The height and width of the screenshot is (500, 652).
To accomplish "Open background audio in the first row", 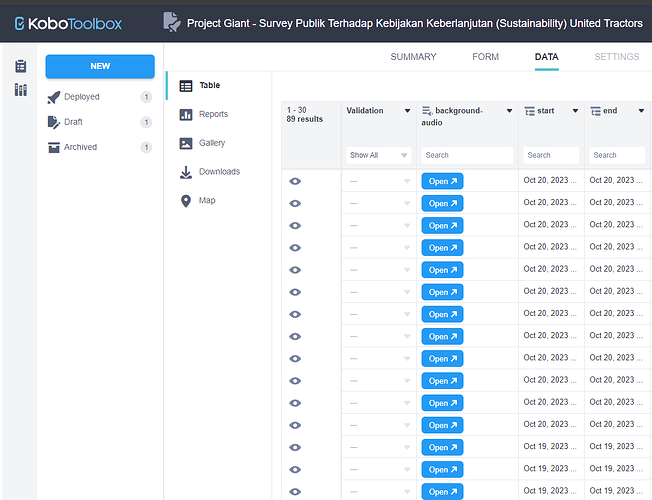I will [442, 181].
